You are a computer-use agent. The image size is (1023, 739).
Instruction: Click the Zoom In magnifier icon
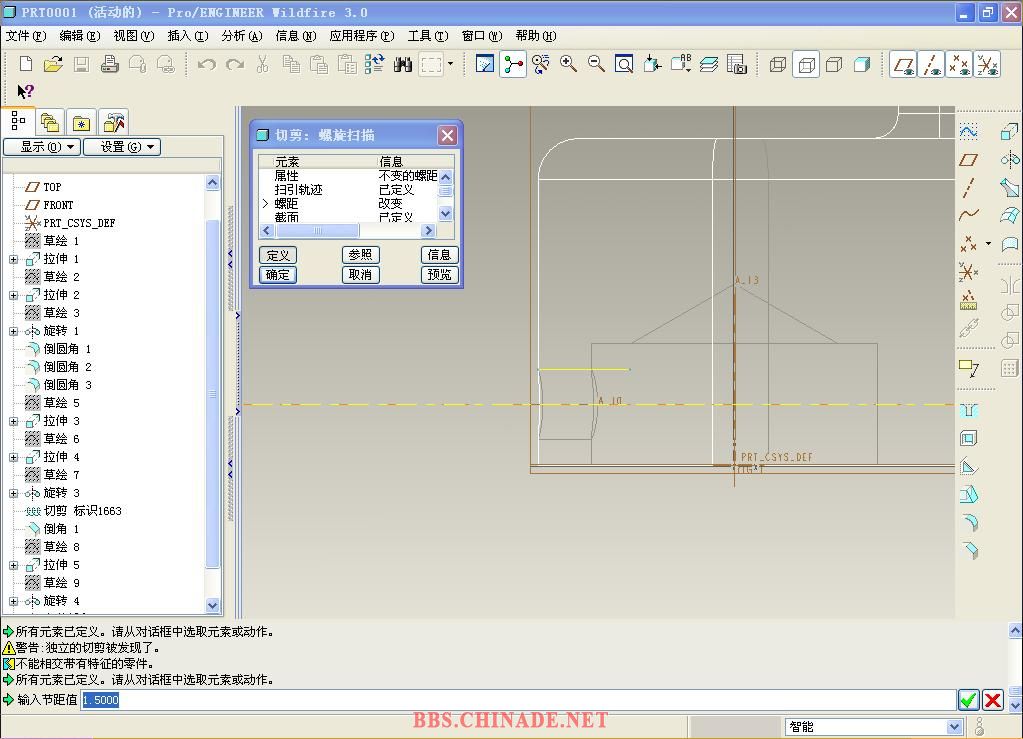(568, 64)
